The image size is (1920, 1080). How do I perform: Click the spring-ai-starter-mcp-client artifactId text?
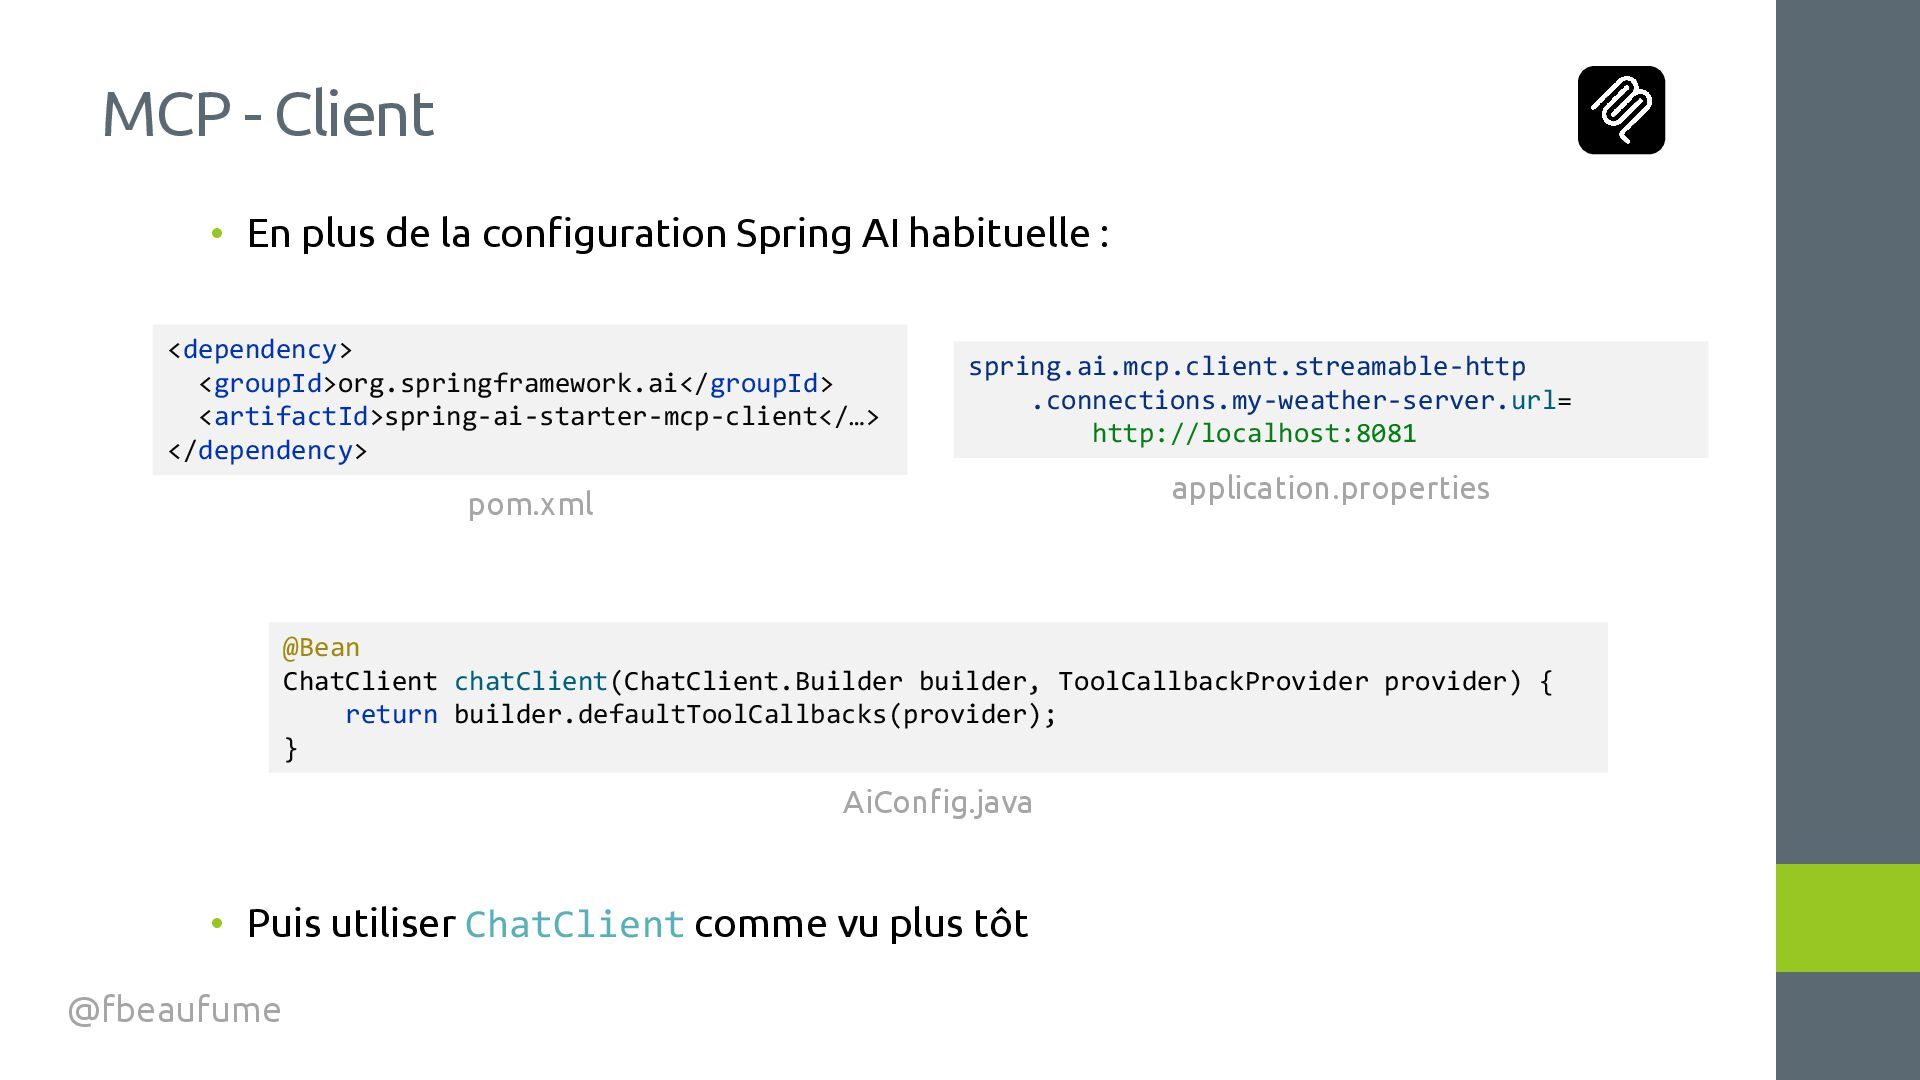601,417
